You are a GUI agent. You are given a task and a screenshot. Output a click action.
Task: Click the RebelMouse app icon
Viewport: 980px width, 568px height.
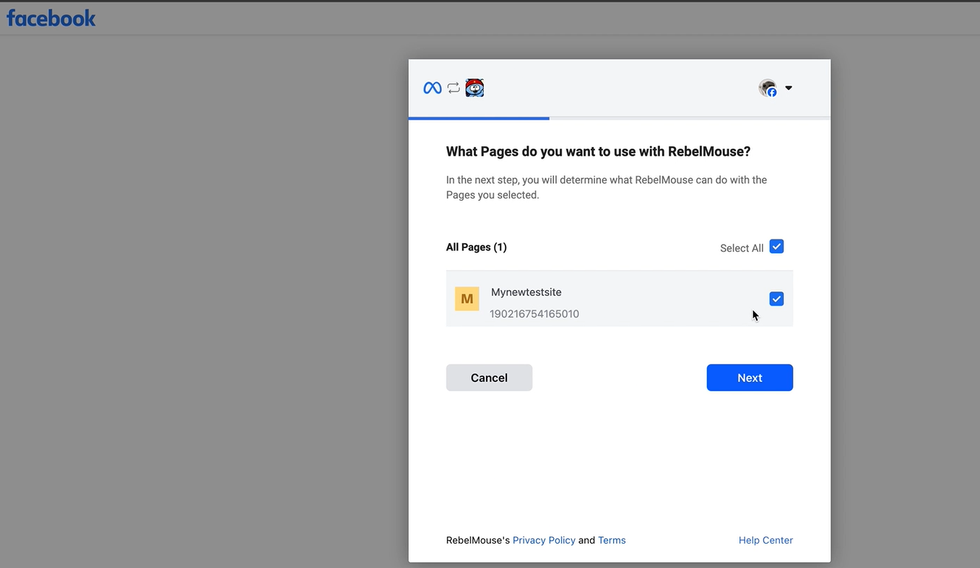[475, 88]
